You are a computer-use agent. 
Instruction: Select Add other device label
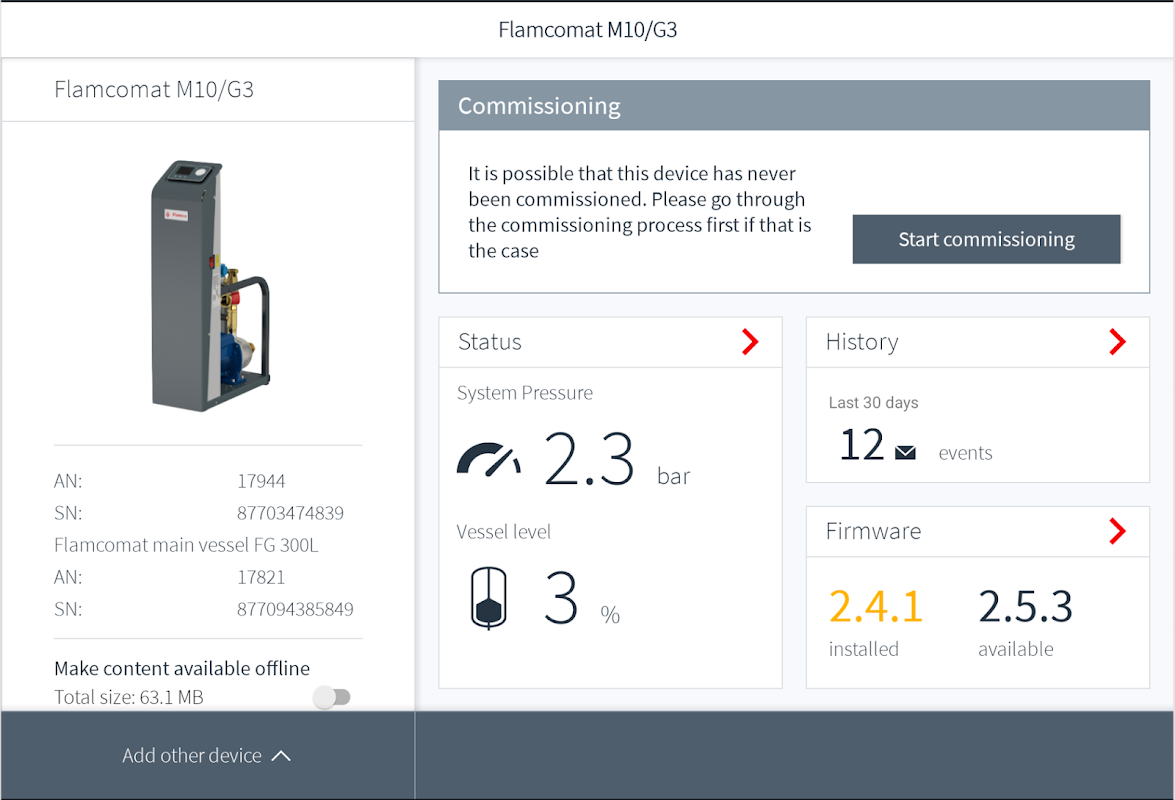[x=192, y=755]
